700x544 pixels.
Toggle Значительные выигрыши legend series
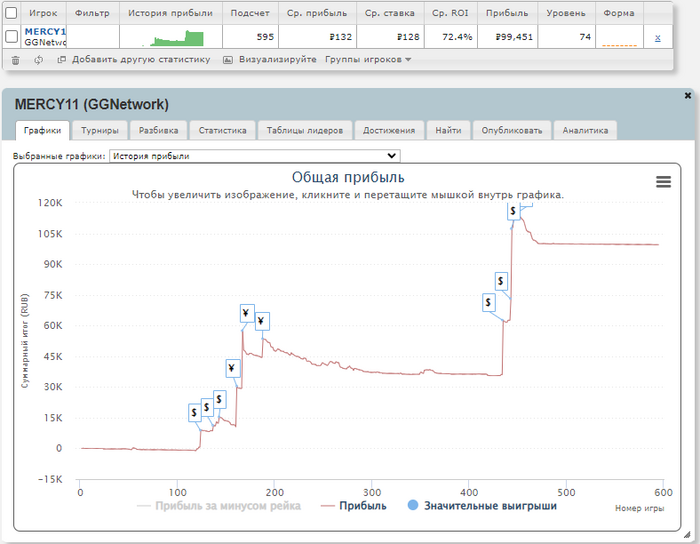(x=482, y=506)
